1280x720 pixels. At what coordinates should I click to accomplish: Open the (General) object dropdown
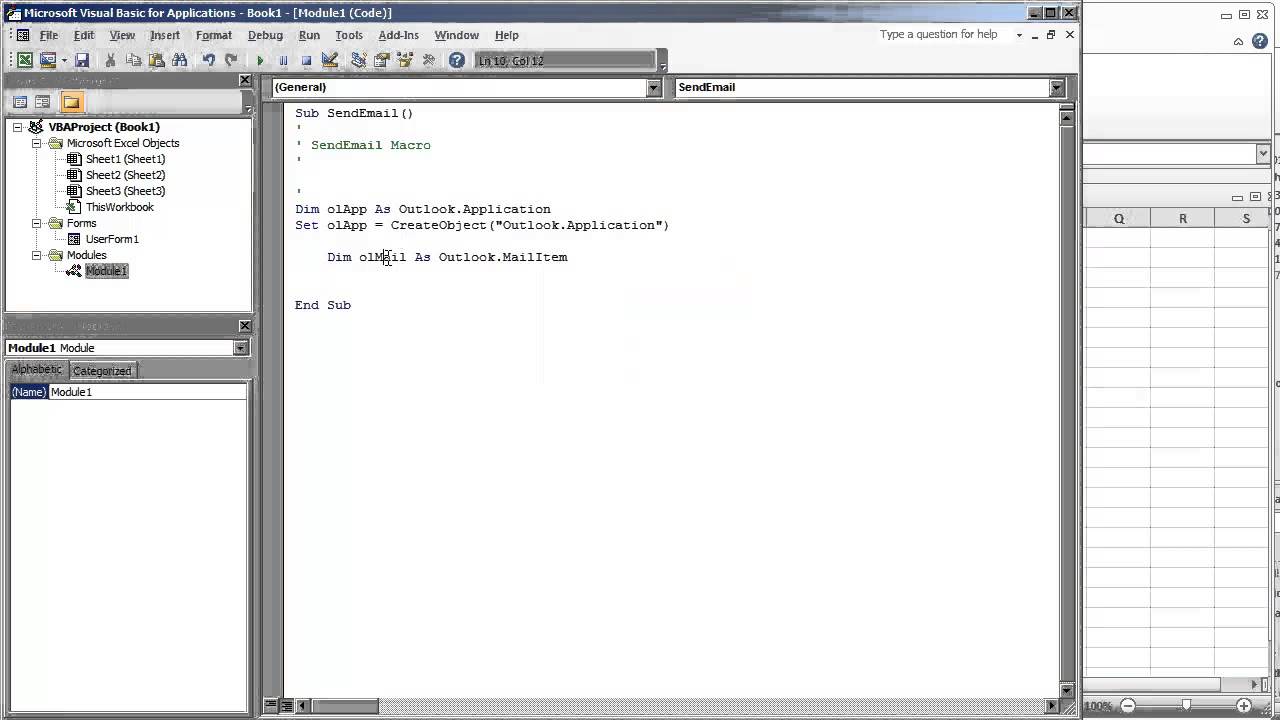click(653, 88)
